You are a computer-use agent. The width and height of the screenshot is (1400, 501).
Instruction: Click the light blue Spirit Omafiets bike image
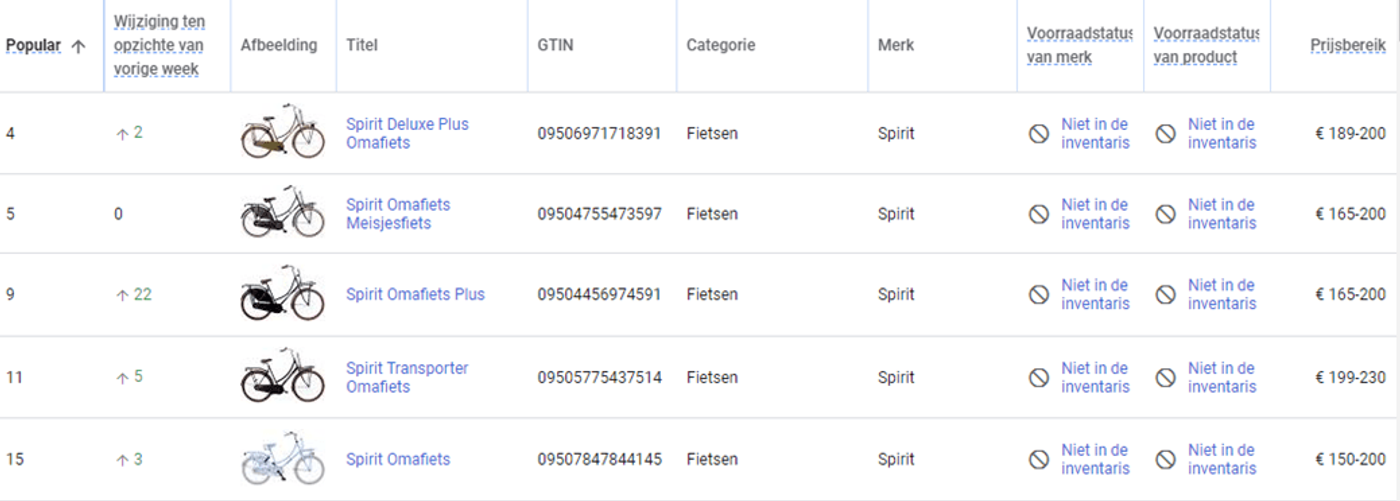tap(283, 458)
